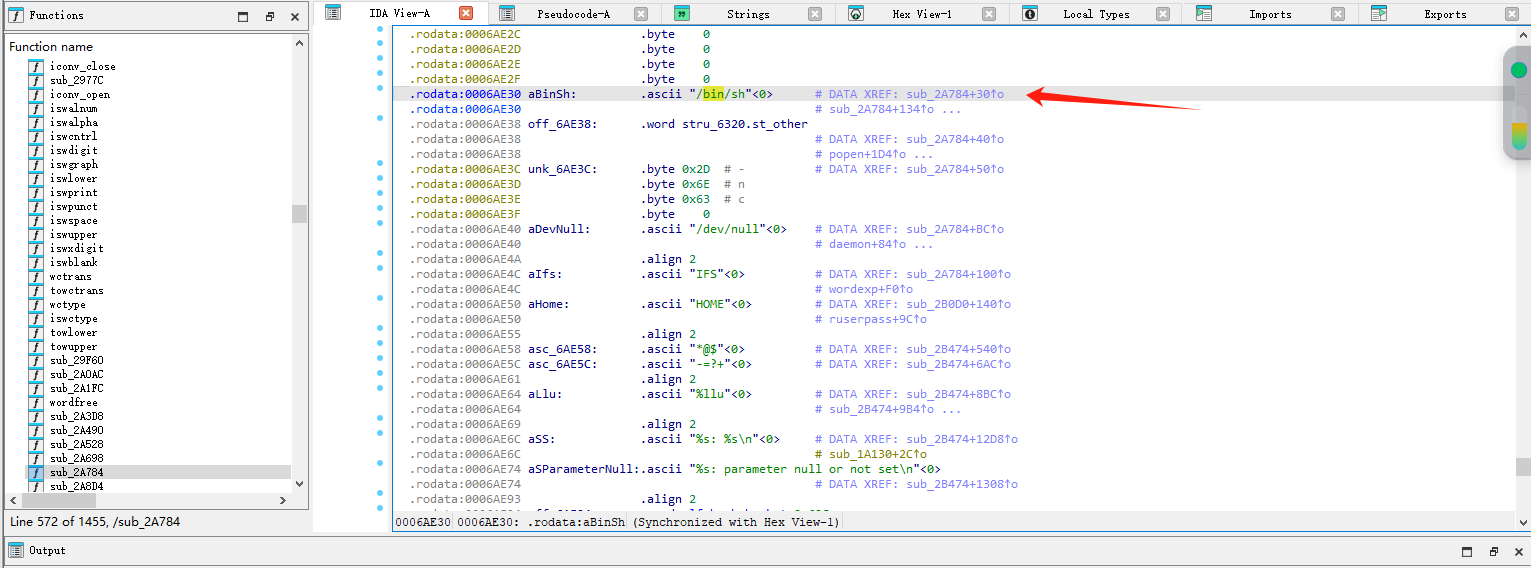Click the Hex View-1 tab icon
This screenshot has width=1531, height=568.
tap(856, 14)
